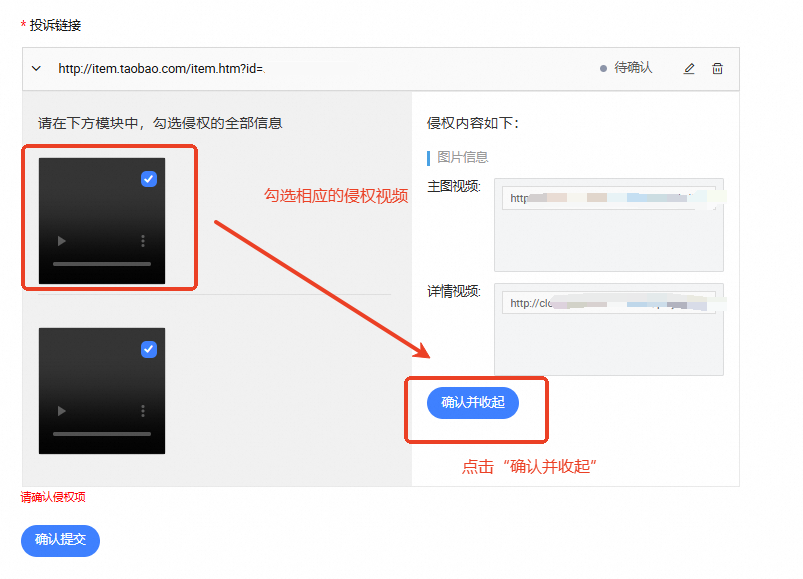Delete the complaint link with the trash icon
The width and height of the screenshot is (803, 579).
717,69
